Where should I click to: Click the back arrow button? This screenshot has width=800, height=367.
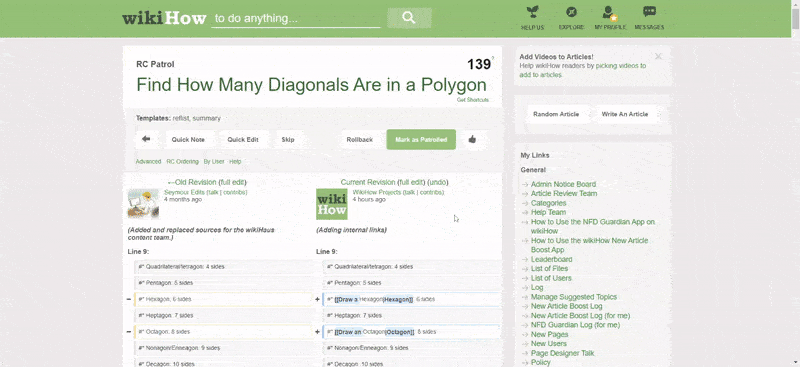pyautogui.click(x=146, y=139)
